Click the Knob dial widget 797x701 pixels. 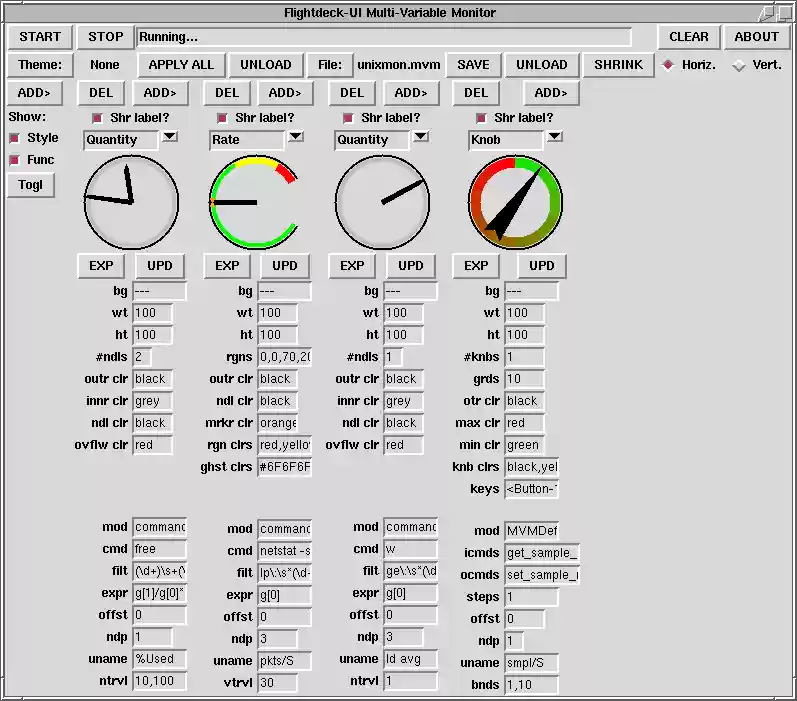pos(515,202)
